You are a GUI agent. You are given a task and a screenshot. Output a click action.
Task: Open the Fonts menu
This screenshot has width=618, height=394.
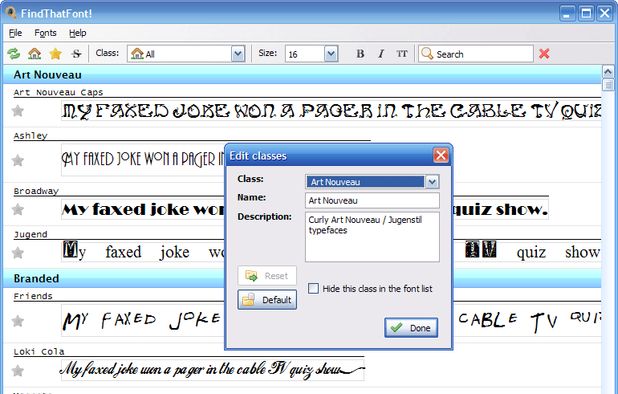click(45, 33)
